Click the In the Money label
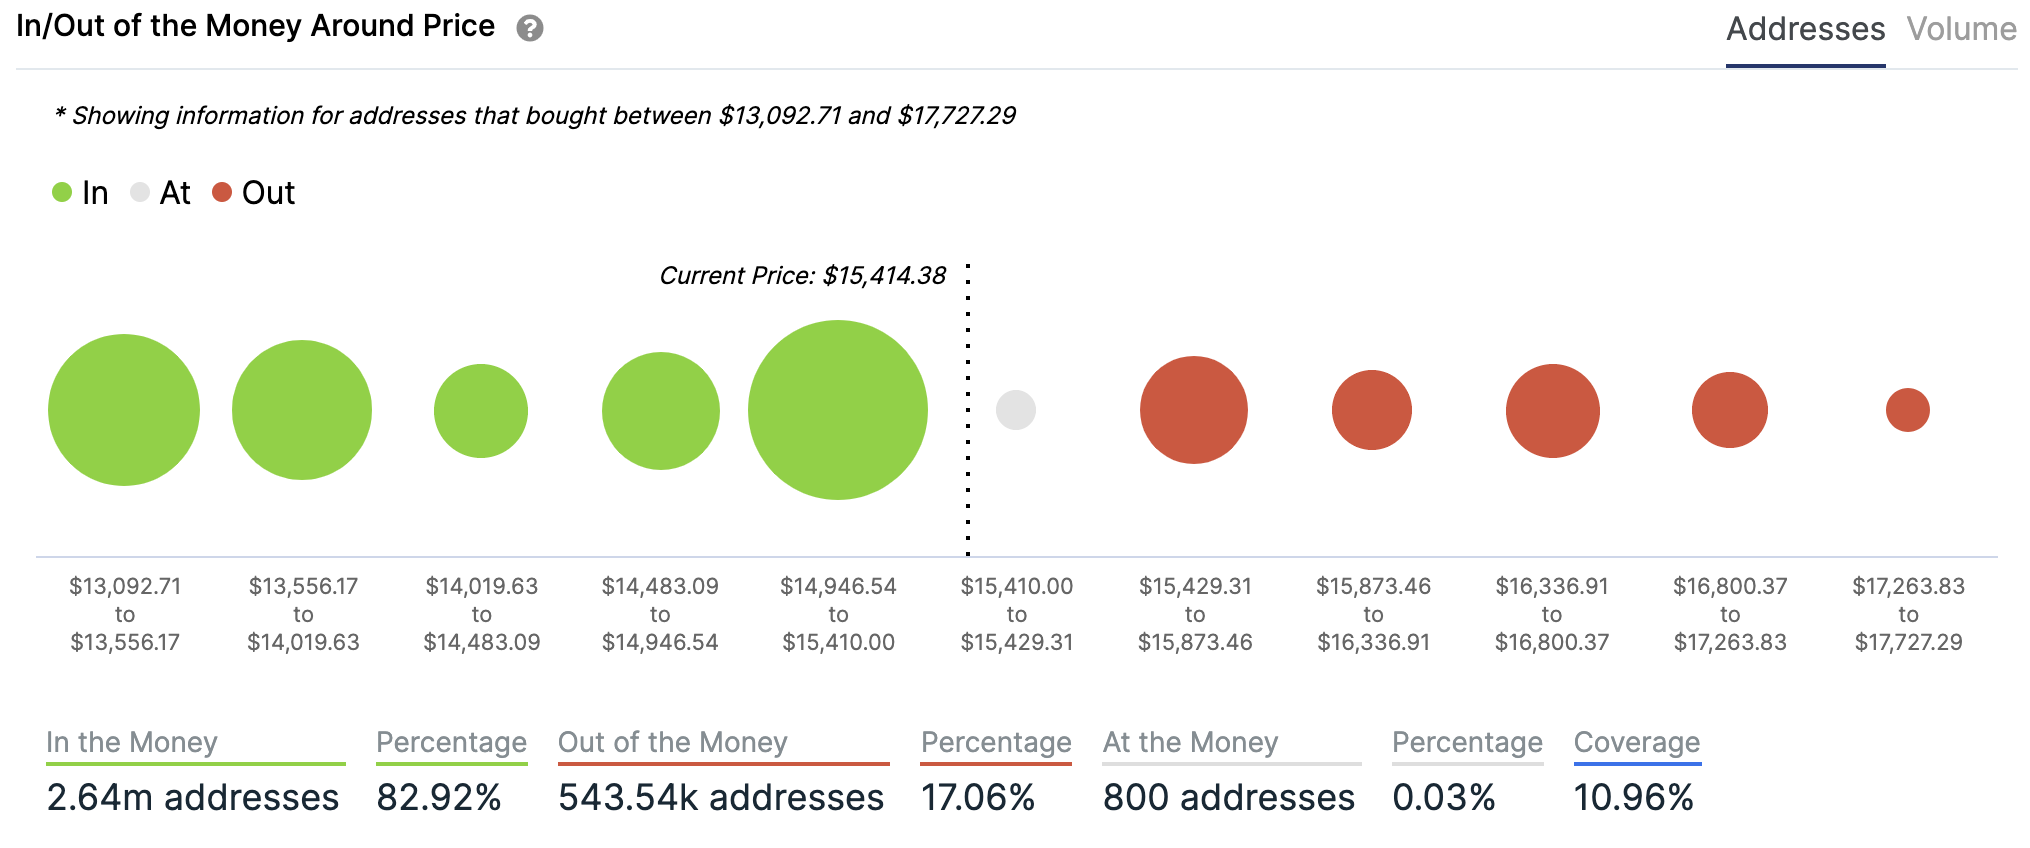Screen dimensions: 2030x848 click(x=132, y=742)
